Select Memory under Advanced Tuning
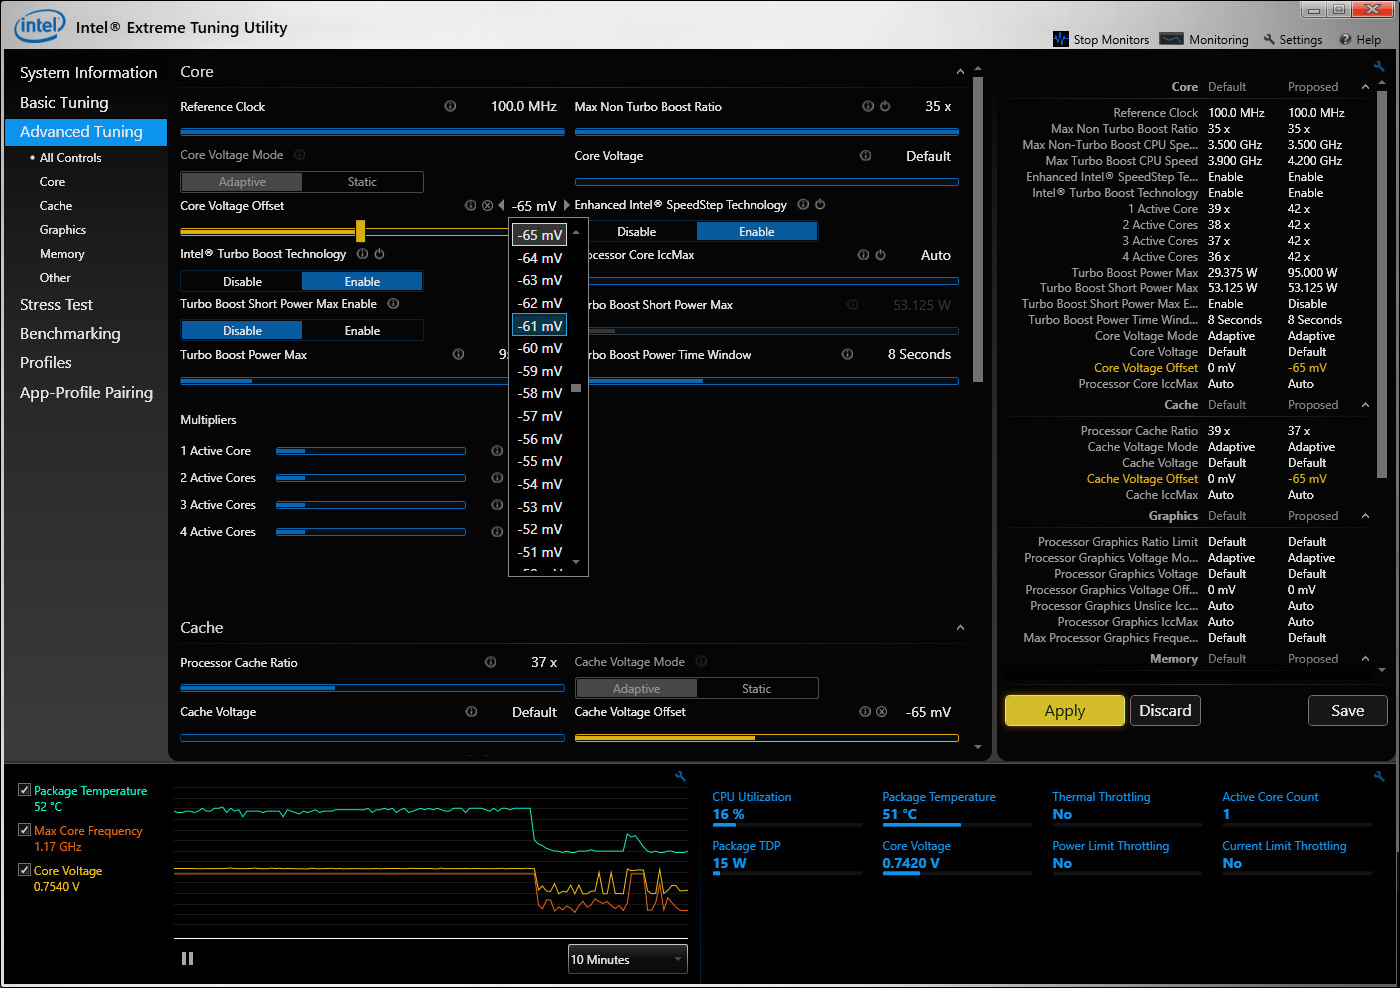This screenshot has width=1400, height=988. click(62, 254)
